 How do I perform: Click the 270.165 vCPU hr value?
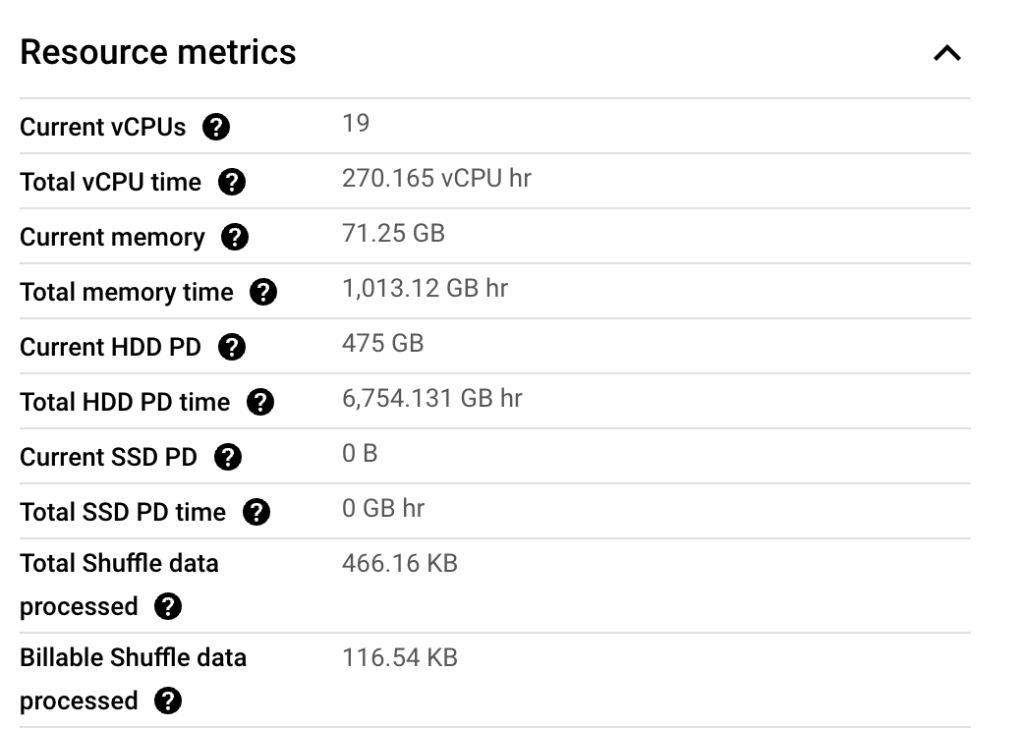tap(436, 181)
